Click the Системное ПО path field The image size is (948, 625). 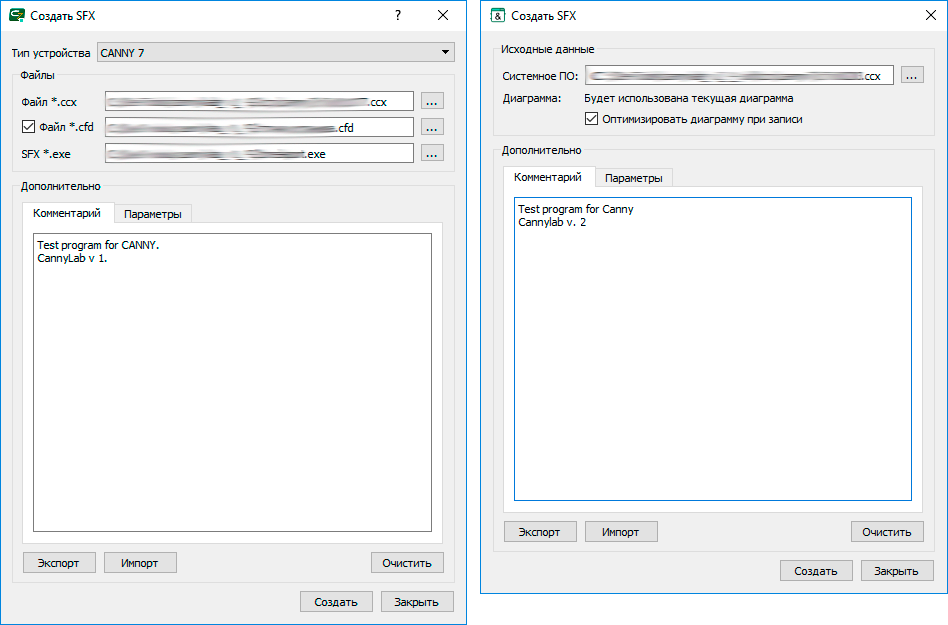click(739, 76)
